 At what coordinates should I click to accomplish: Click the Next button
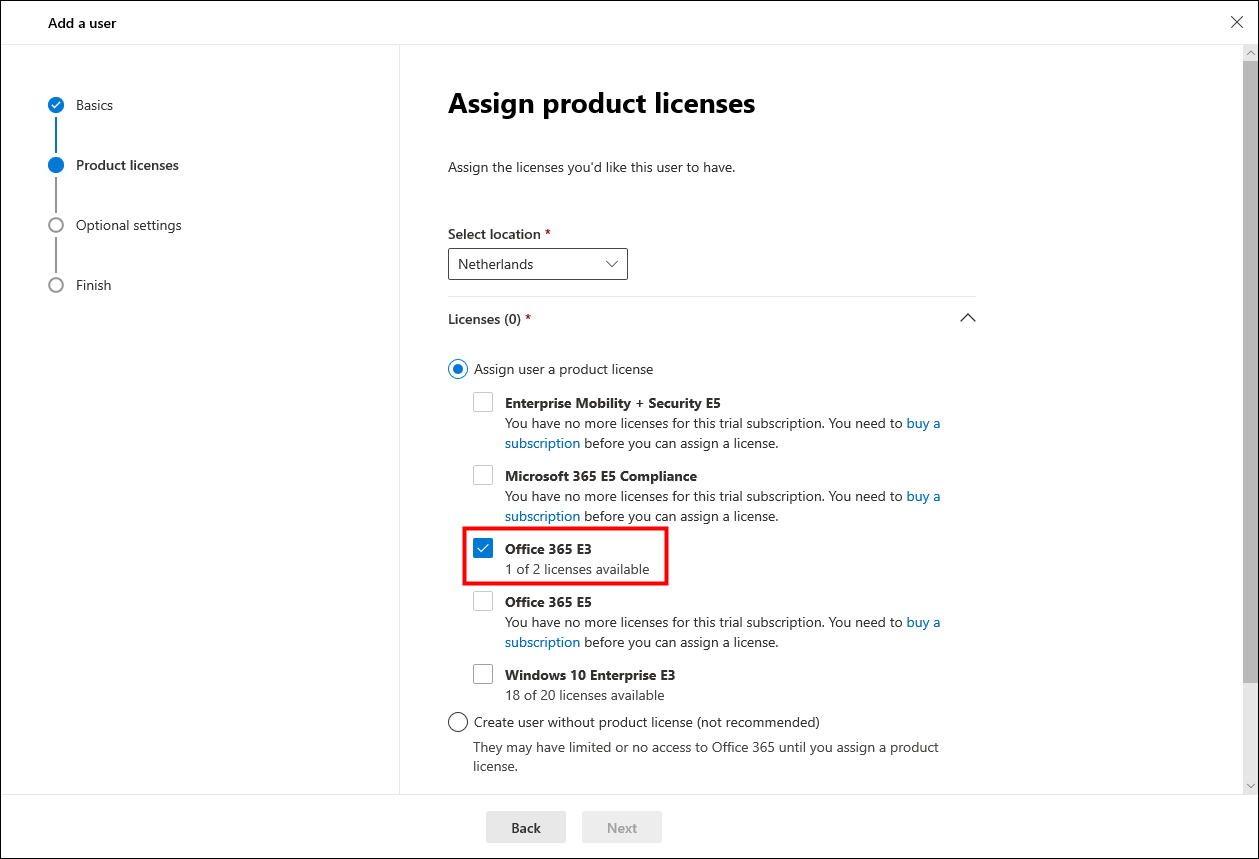click(x=622, y=827)
